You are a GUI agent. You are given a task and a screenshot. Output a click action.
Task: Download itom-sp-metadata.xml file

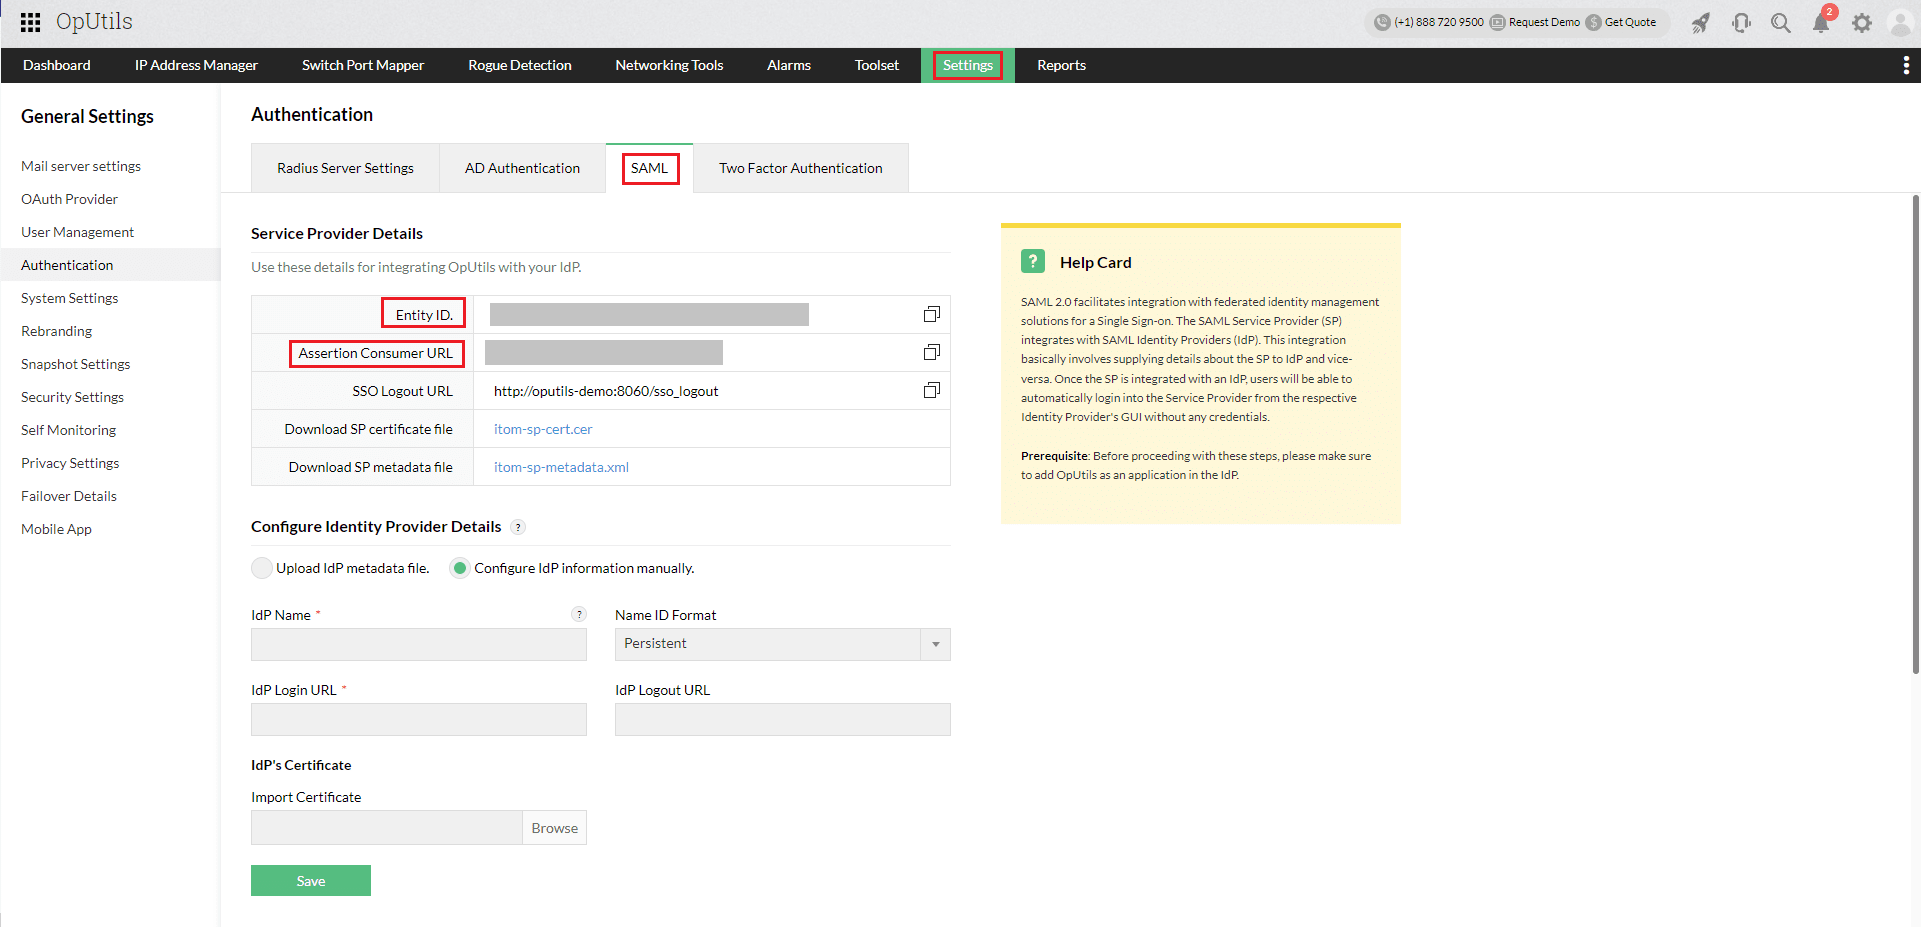tap(561, 467)
